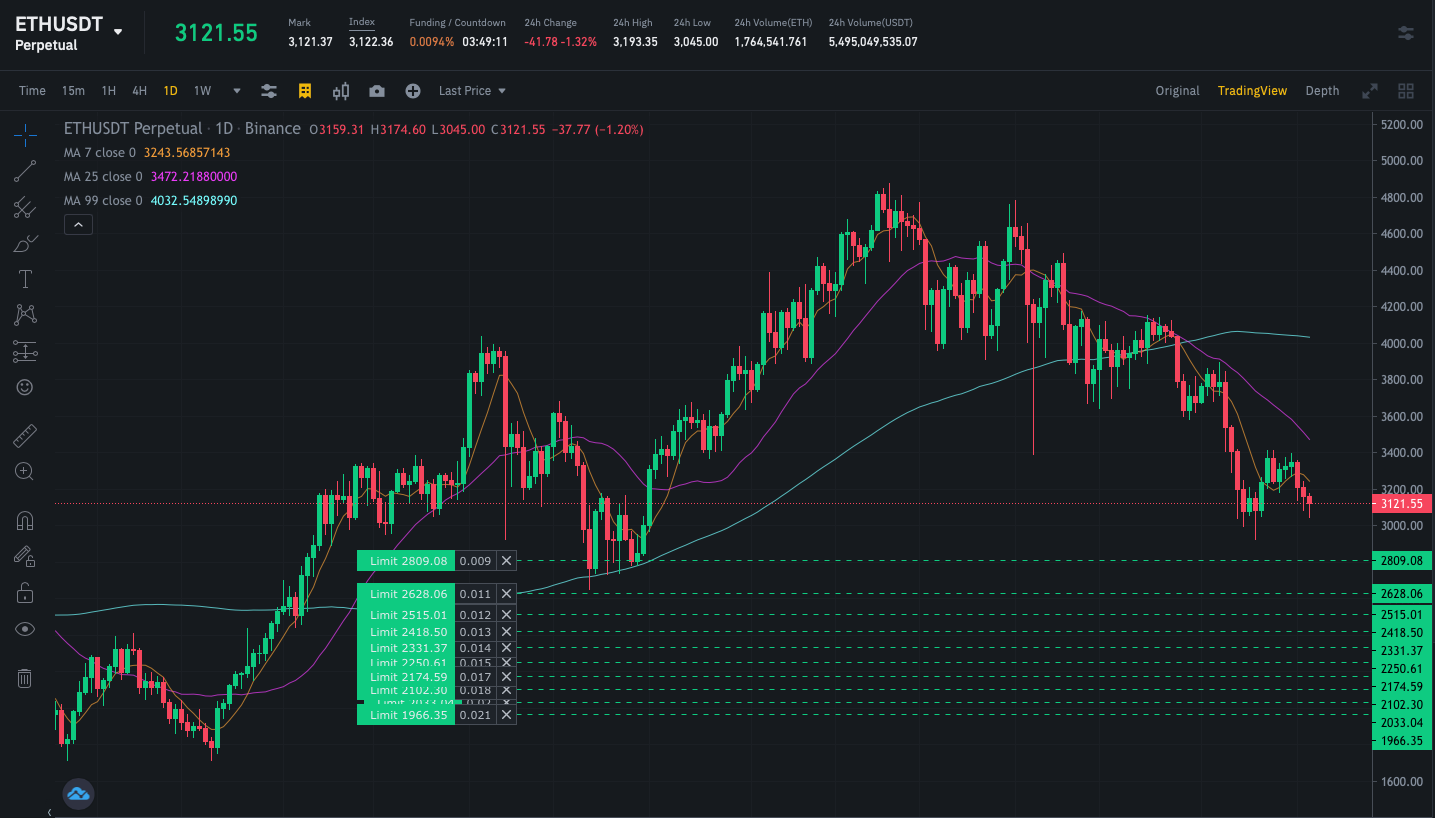Select the 4H timeframe
Viewport: 1435px width, 818px height.
(x=140, y=91)
